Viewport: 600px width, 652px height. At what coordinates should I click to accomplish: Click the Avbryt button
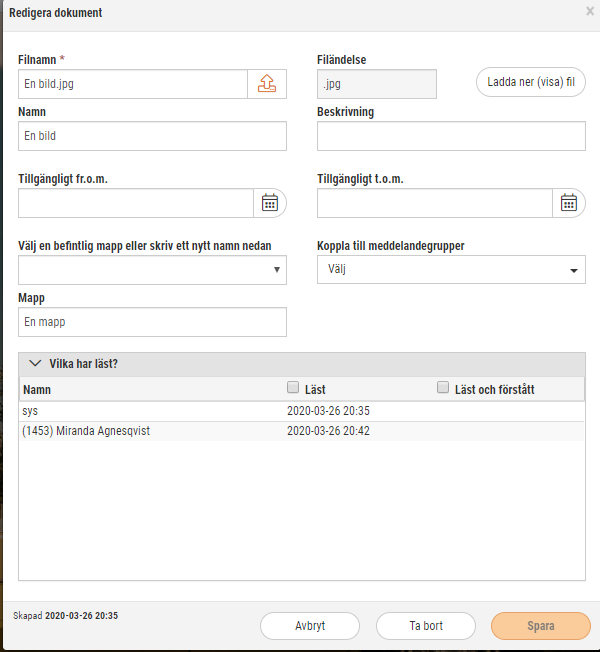point(310,626)
